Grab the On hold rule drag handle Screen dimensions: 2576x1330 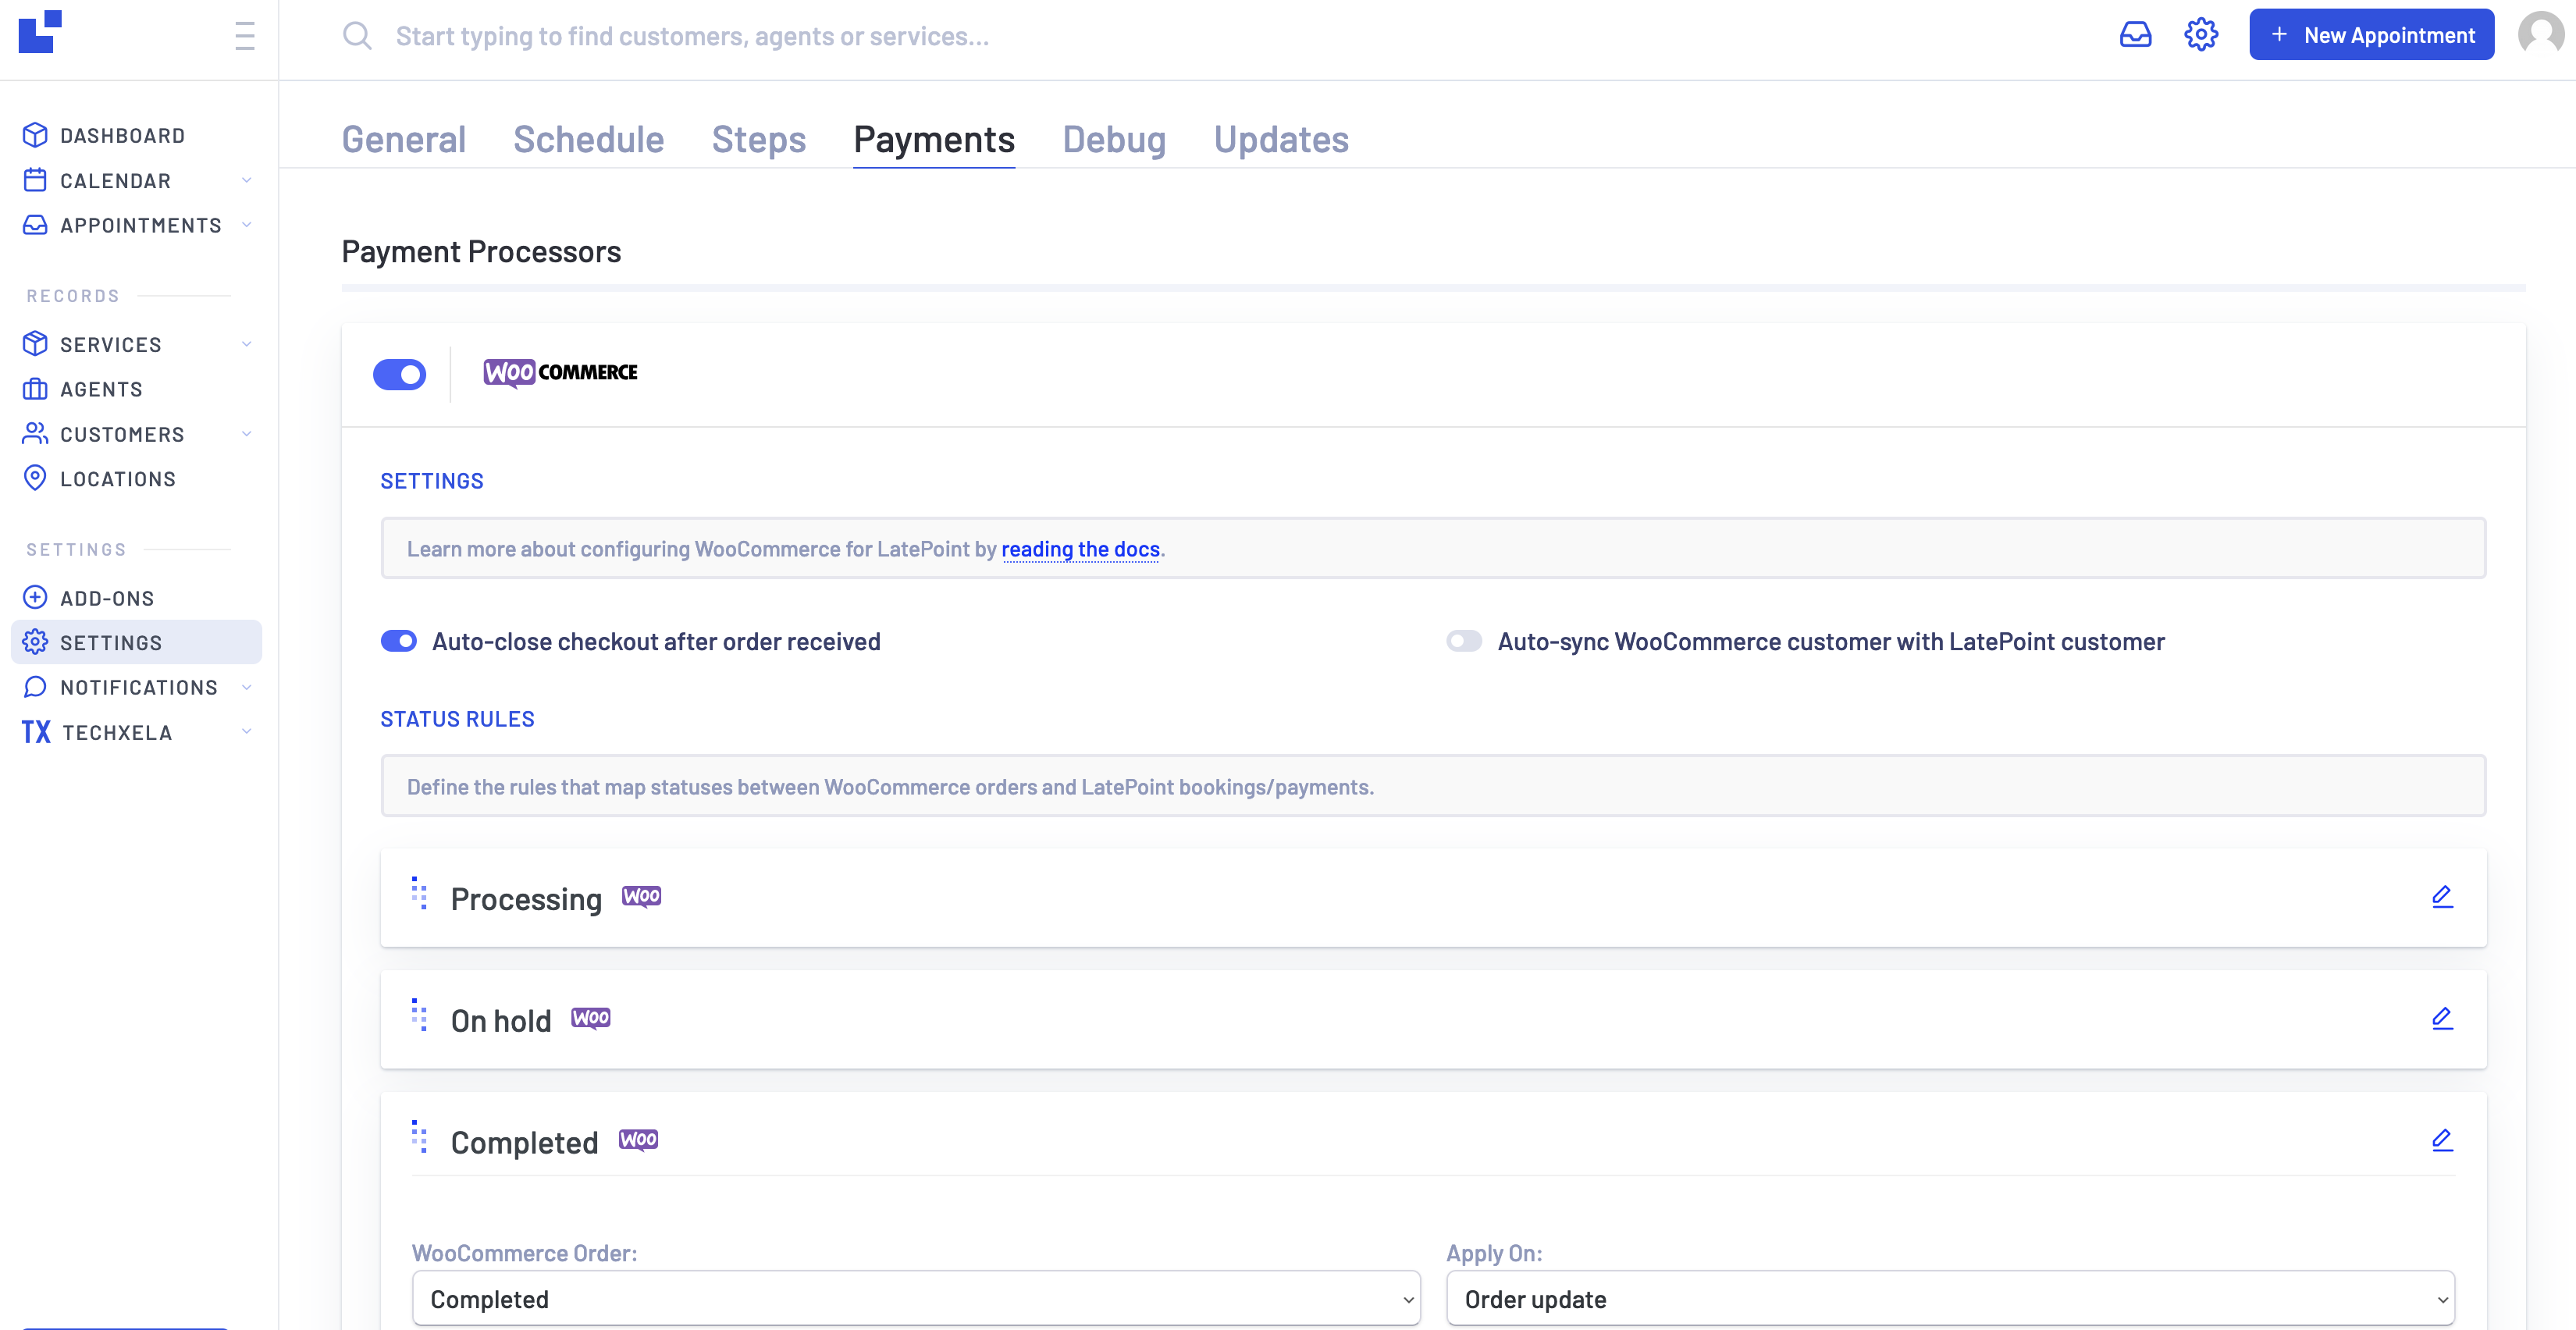coord(419,1015)
